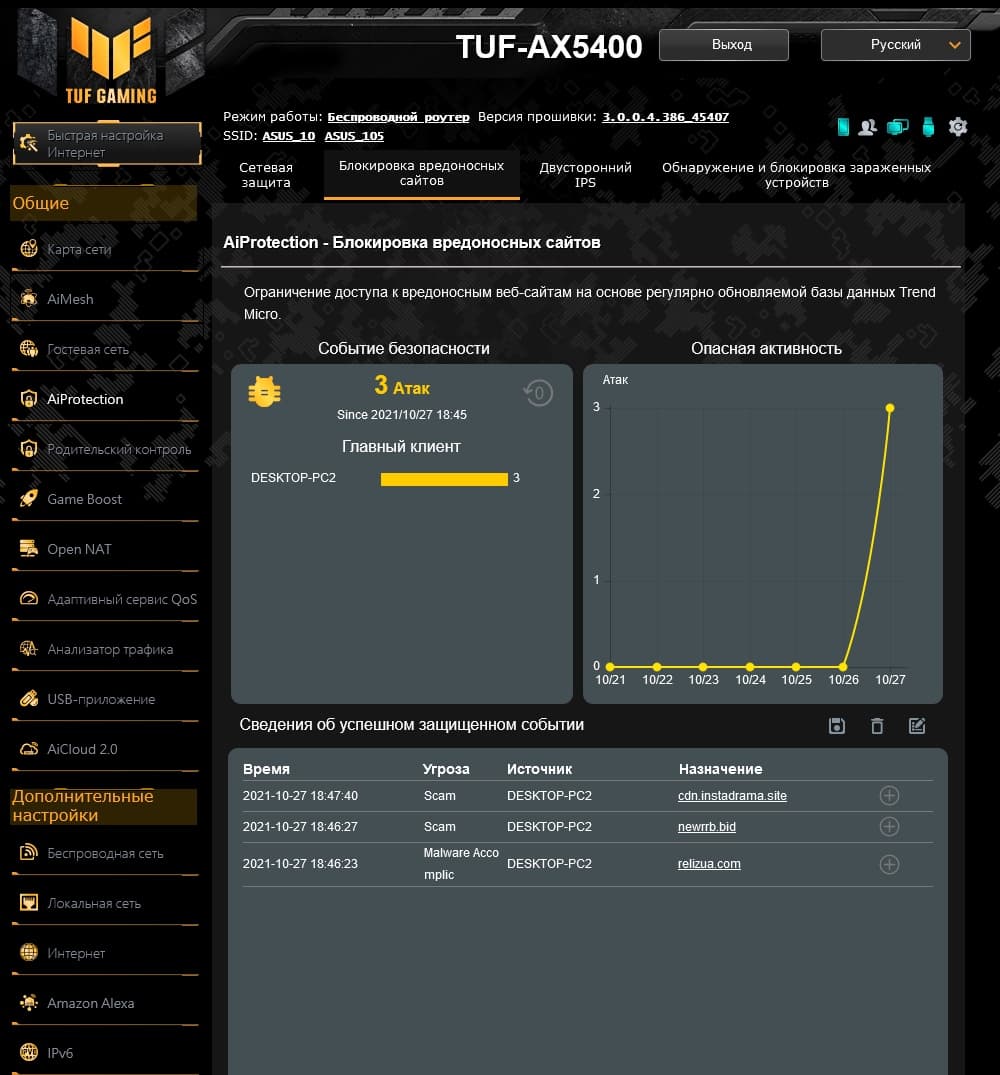Select the AiProtection shield icon
The width and height of the screenshot is (1000, 1075).
29,399
